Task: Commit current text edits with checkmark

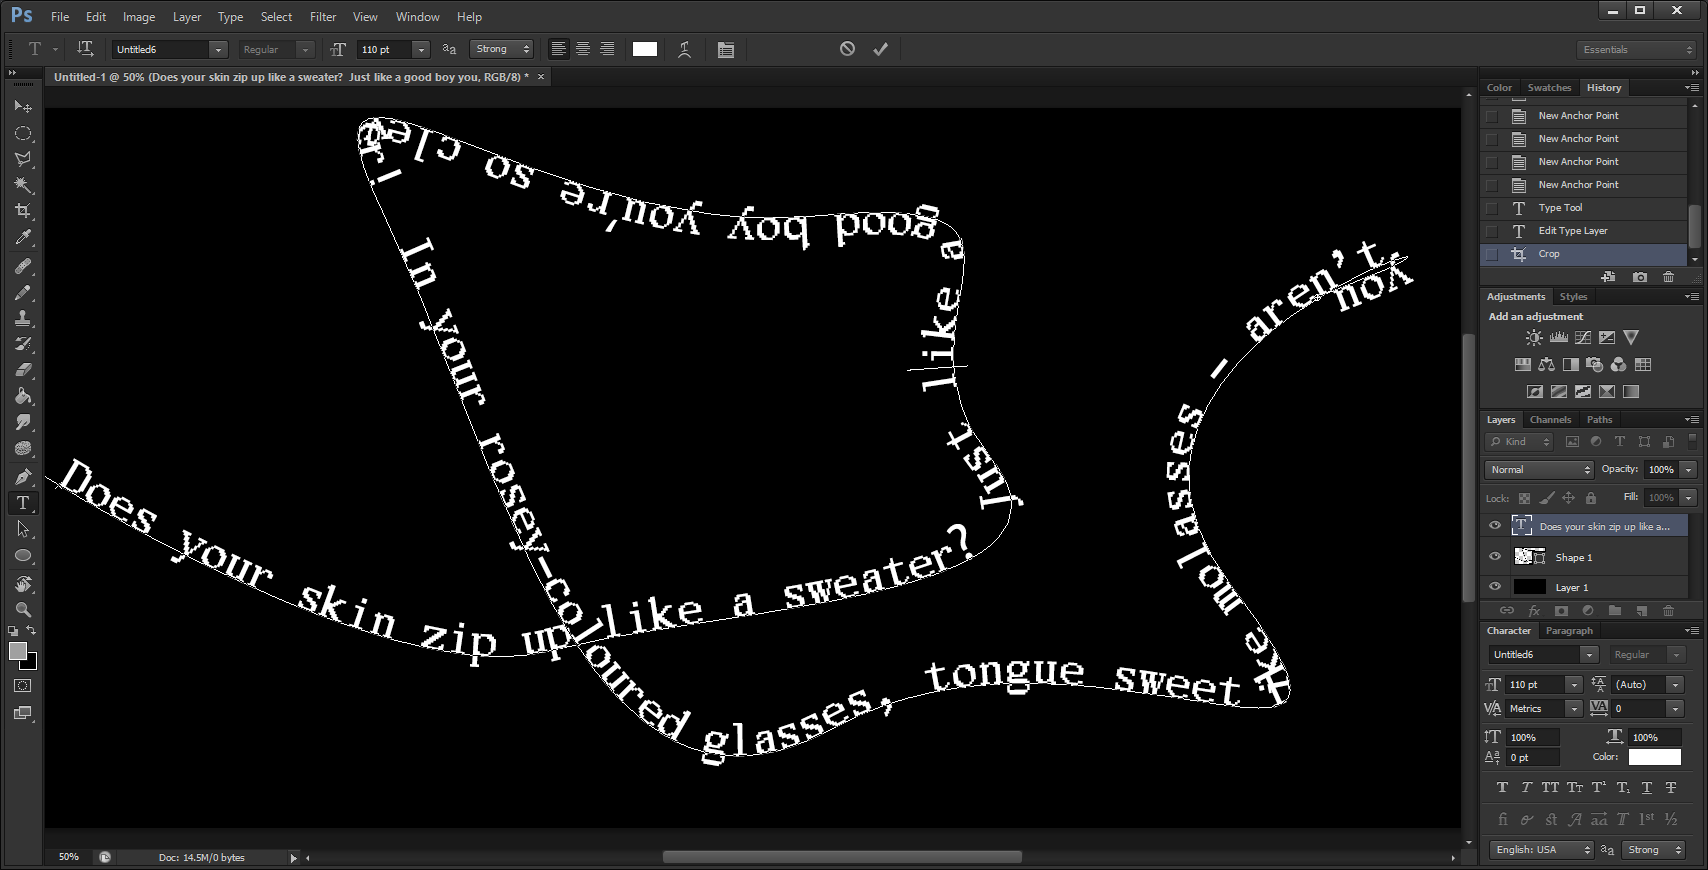Action: (880, 49)
